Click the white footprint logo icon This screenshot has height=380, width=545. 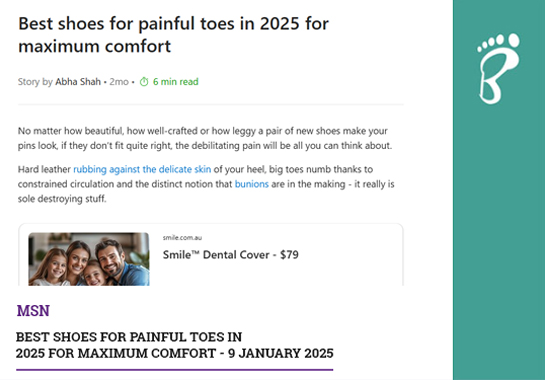pos(498,68)
